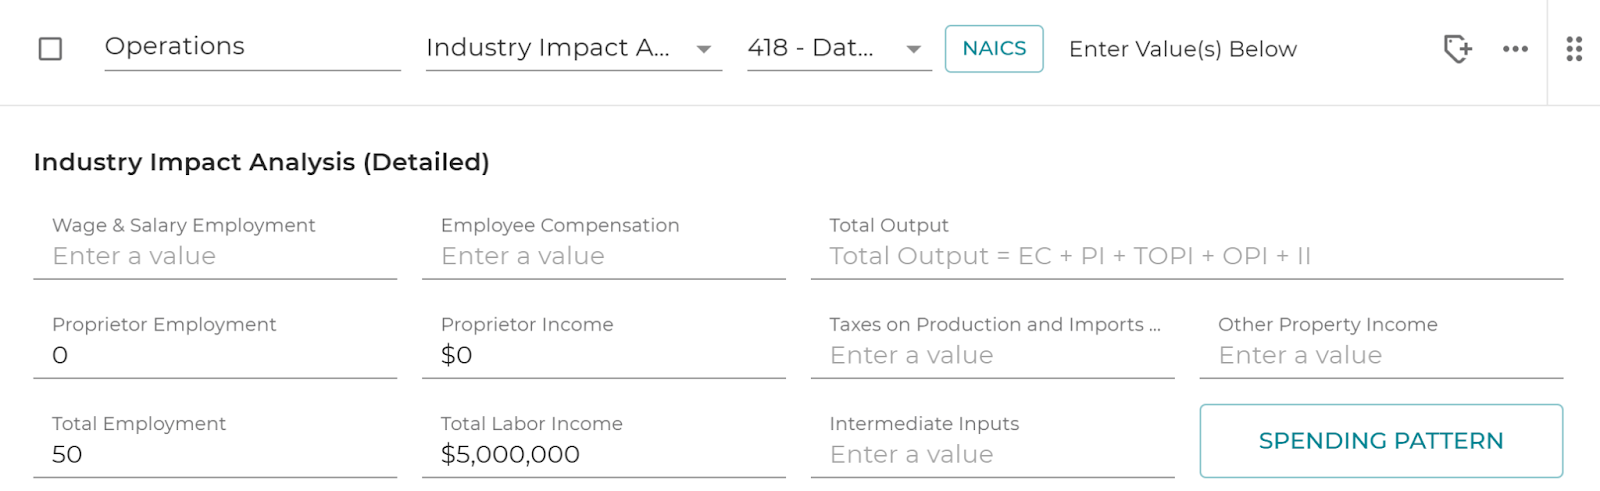Image resolution: width=1600 pixels, height=491 pixels.
Task: Select the Total Employment field
Action: pos(215,442)
